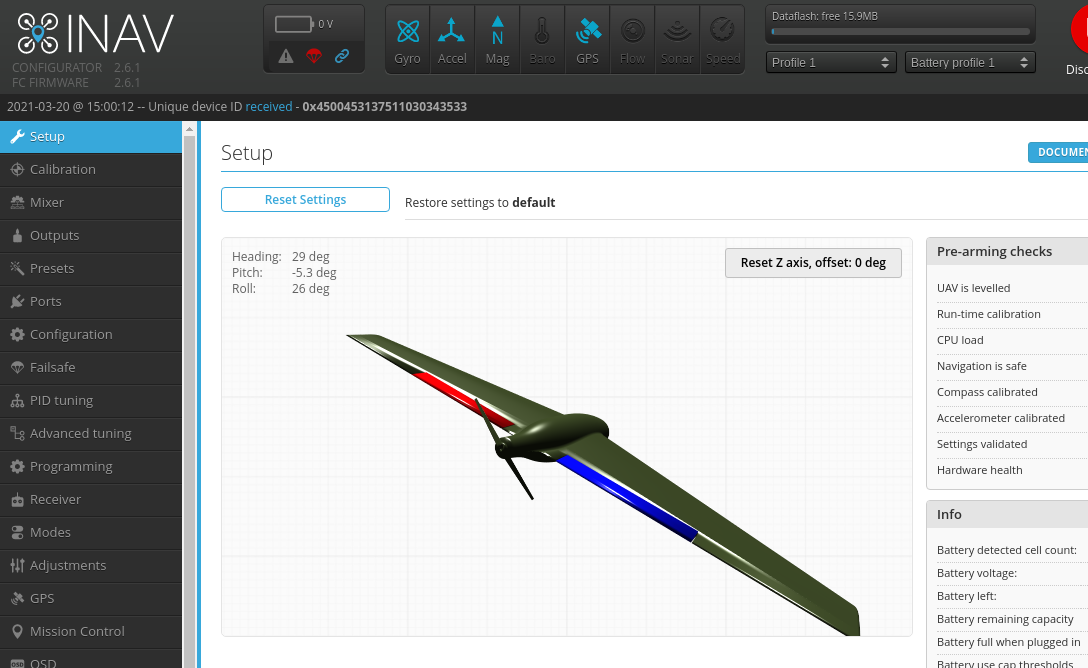Open the OSD tab
Screen dimensions: 1088x668
pos(91,659)
